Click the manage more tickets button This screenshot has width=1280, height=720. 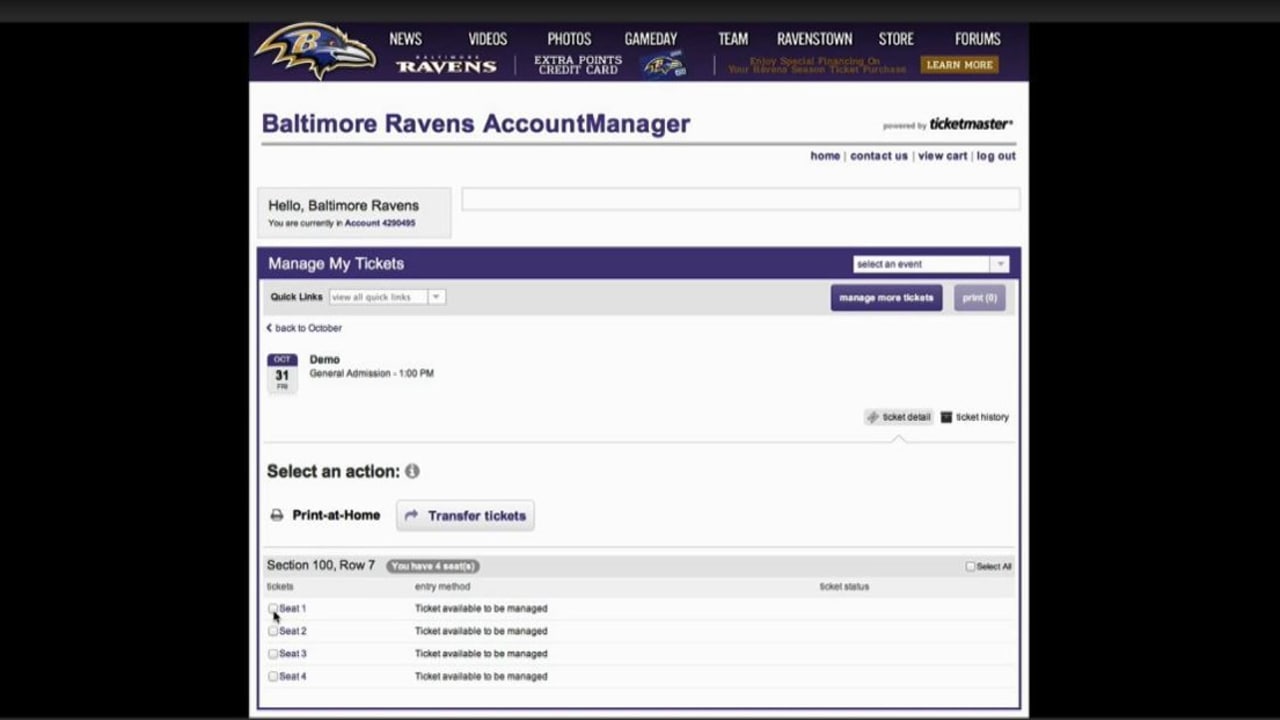886,298
